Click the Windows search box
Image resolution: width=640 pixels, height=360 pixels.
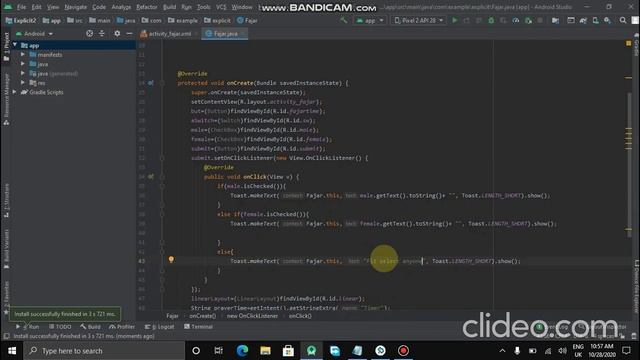pyautogui.click(x=104, y=351)
